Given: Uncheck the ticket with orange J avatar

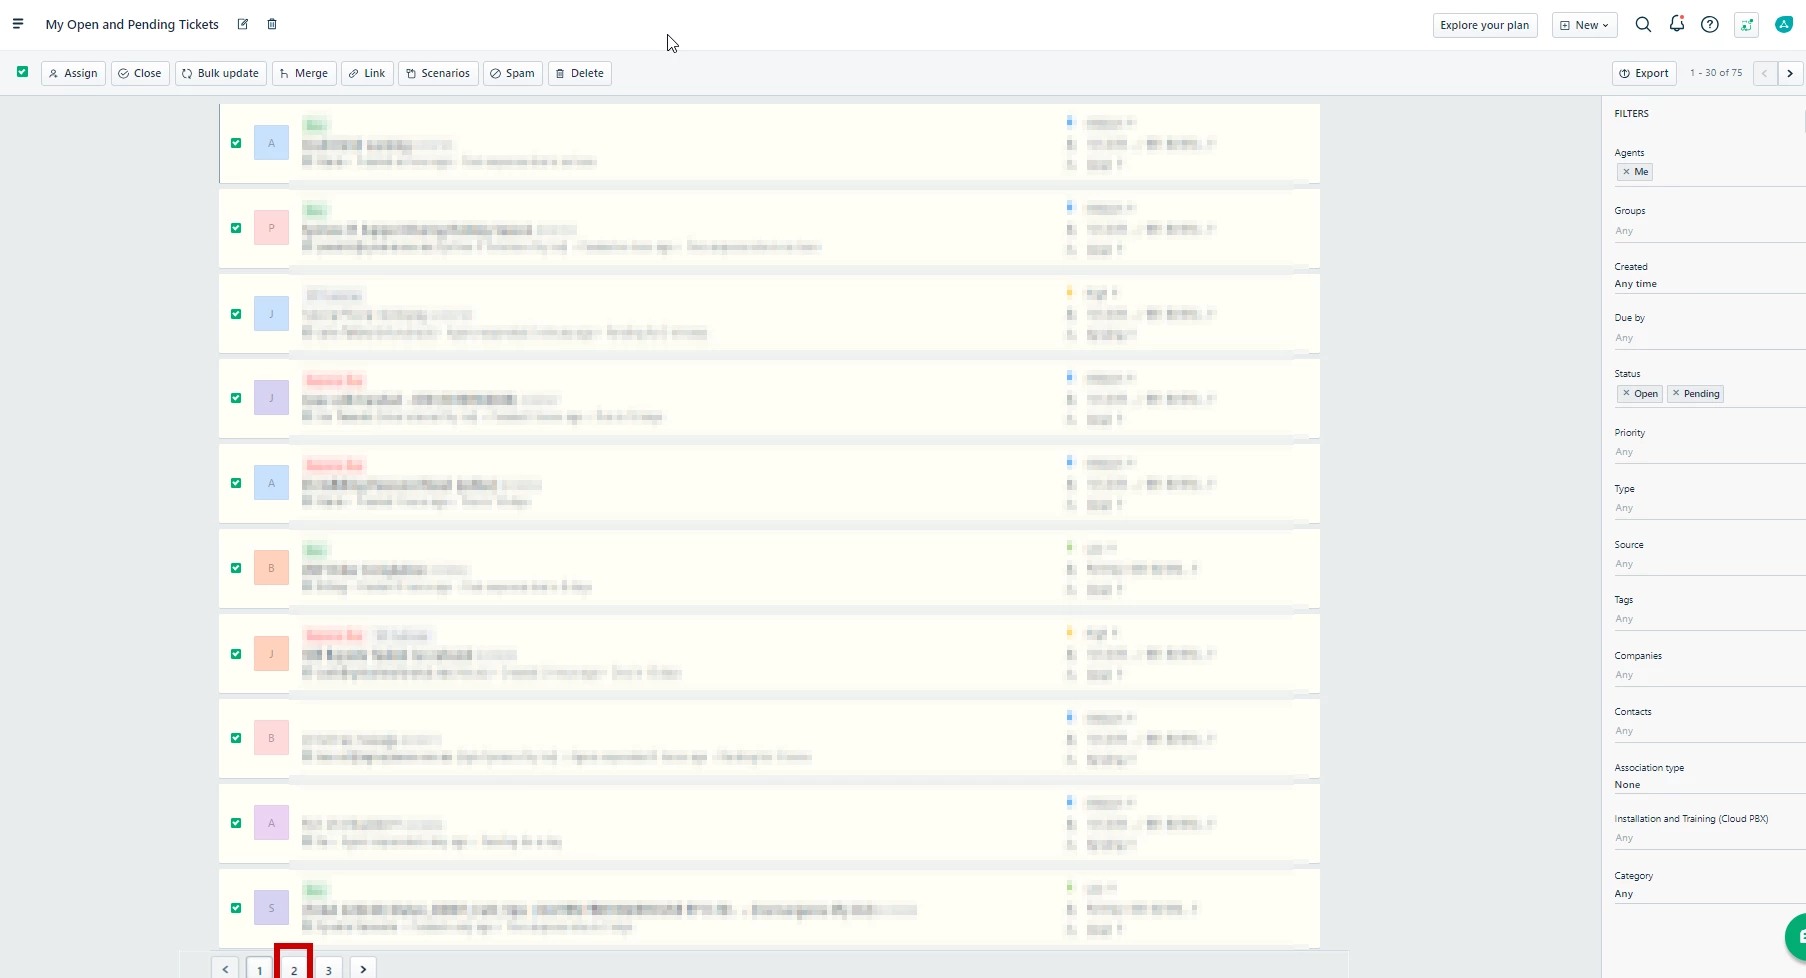Looking at the screenshot, I should (x=236, y=654).
